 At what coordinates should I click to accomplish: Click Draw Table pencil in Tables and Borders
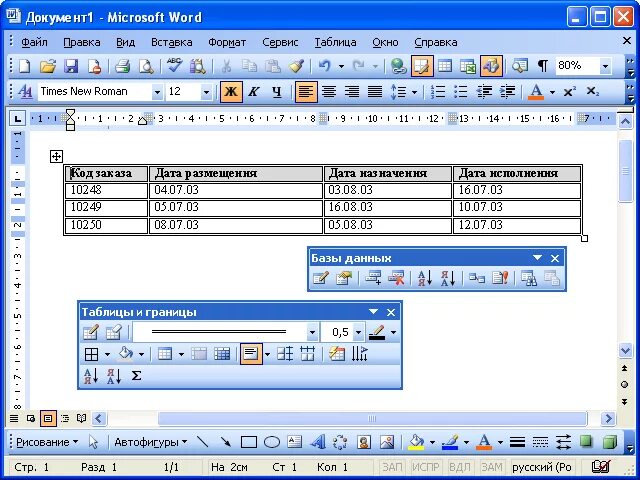pyautogui.click(x=91, y=332)
